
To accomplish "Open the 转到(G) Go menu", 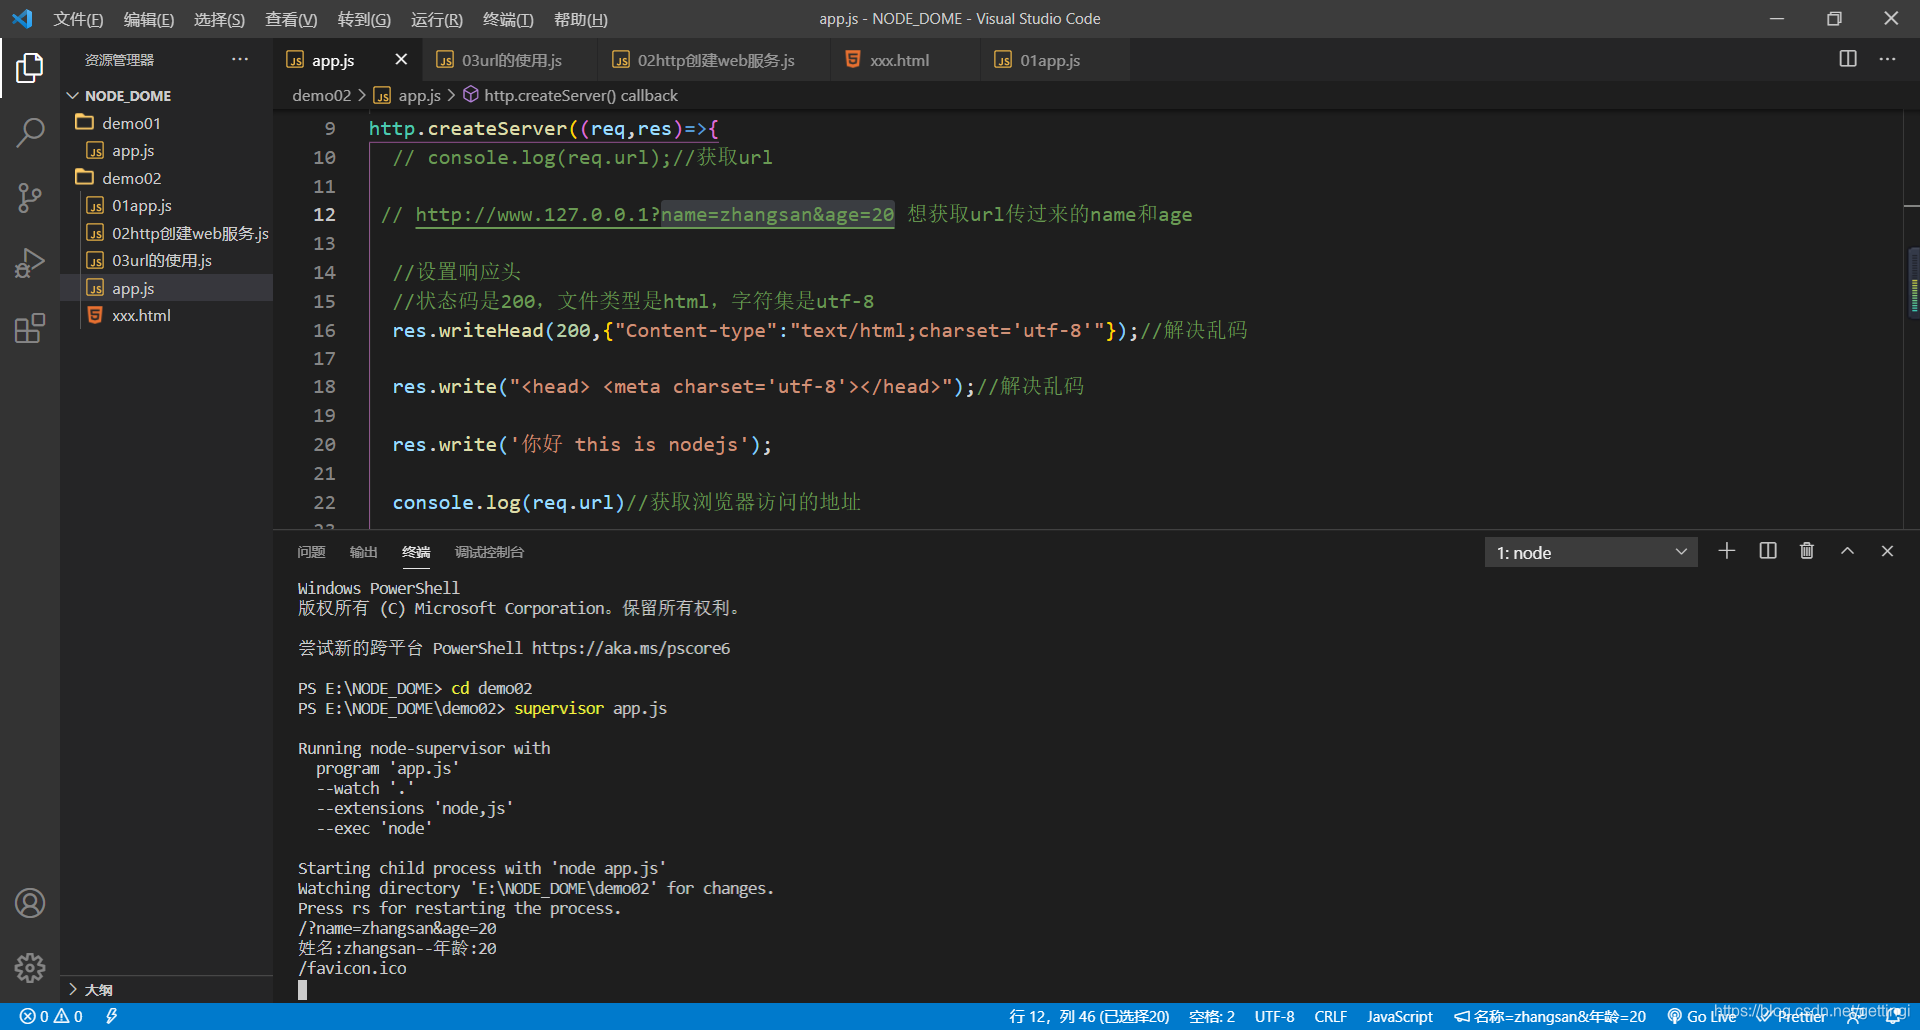I will coord(364,19).
